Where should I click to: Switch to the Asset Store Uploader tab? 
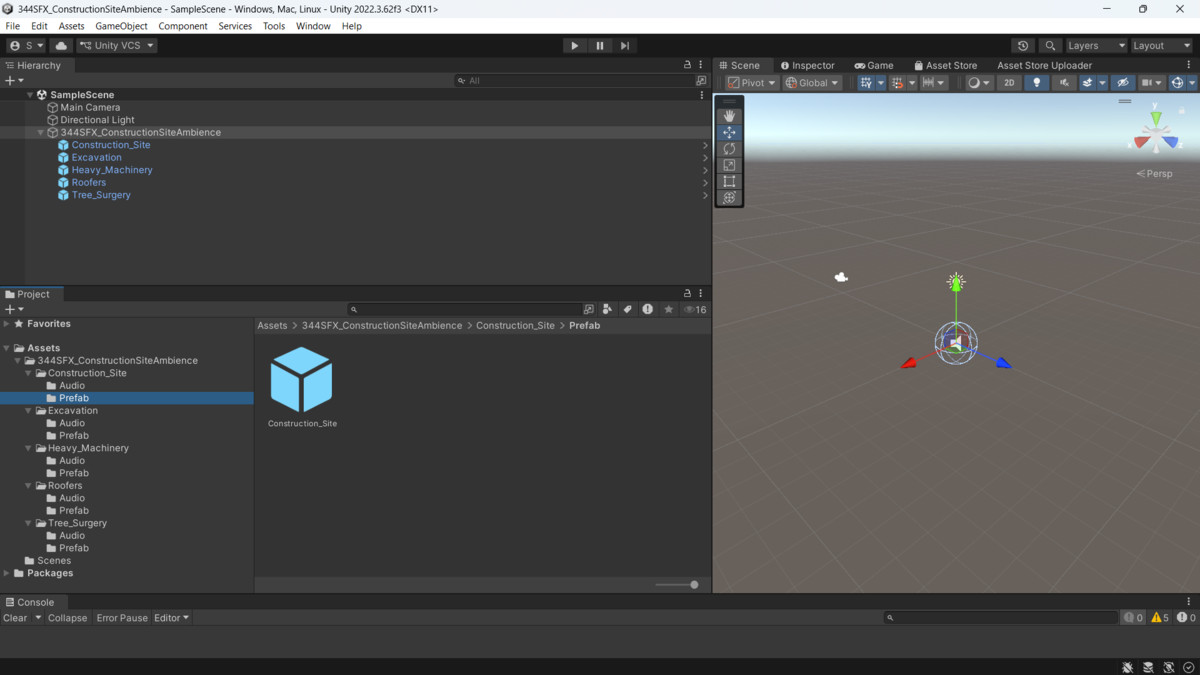(1044, 65)
